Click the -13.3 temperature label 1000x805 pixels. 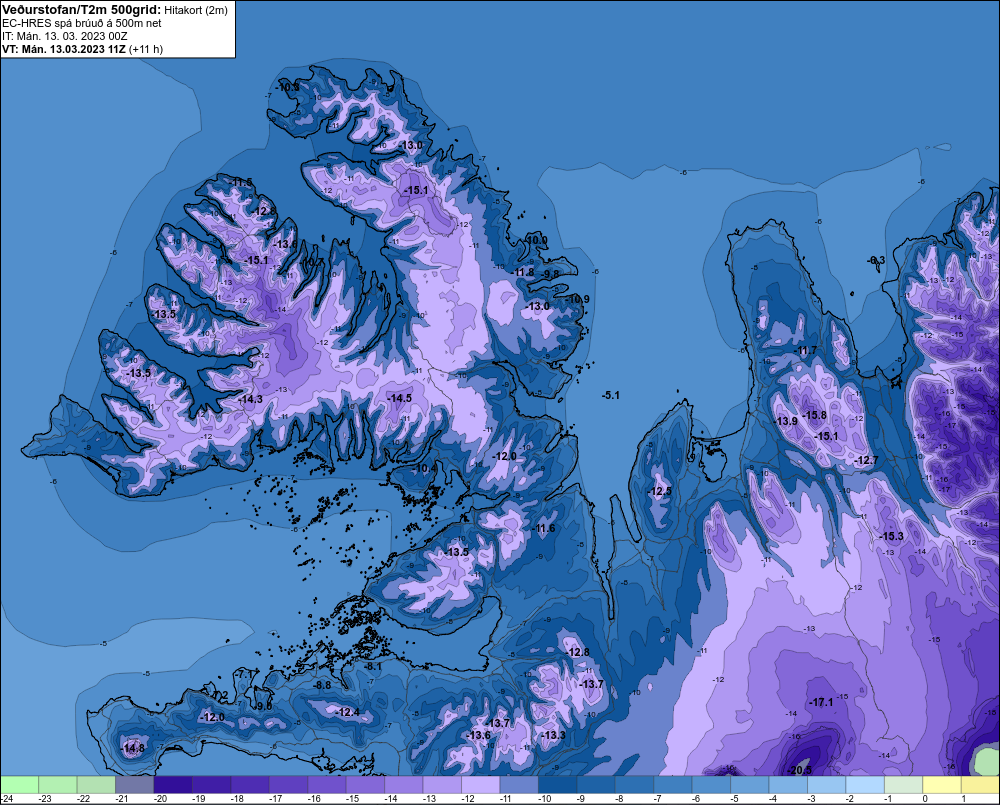[554, 735]
